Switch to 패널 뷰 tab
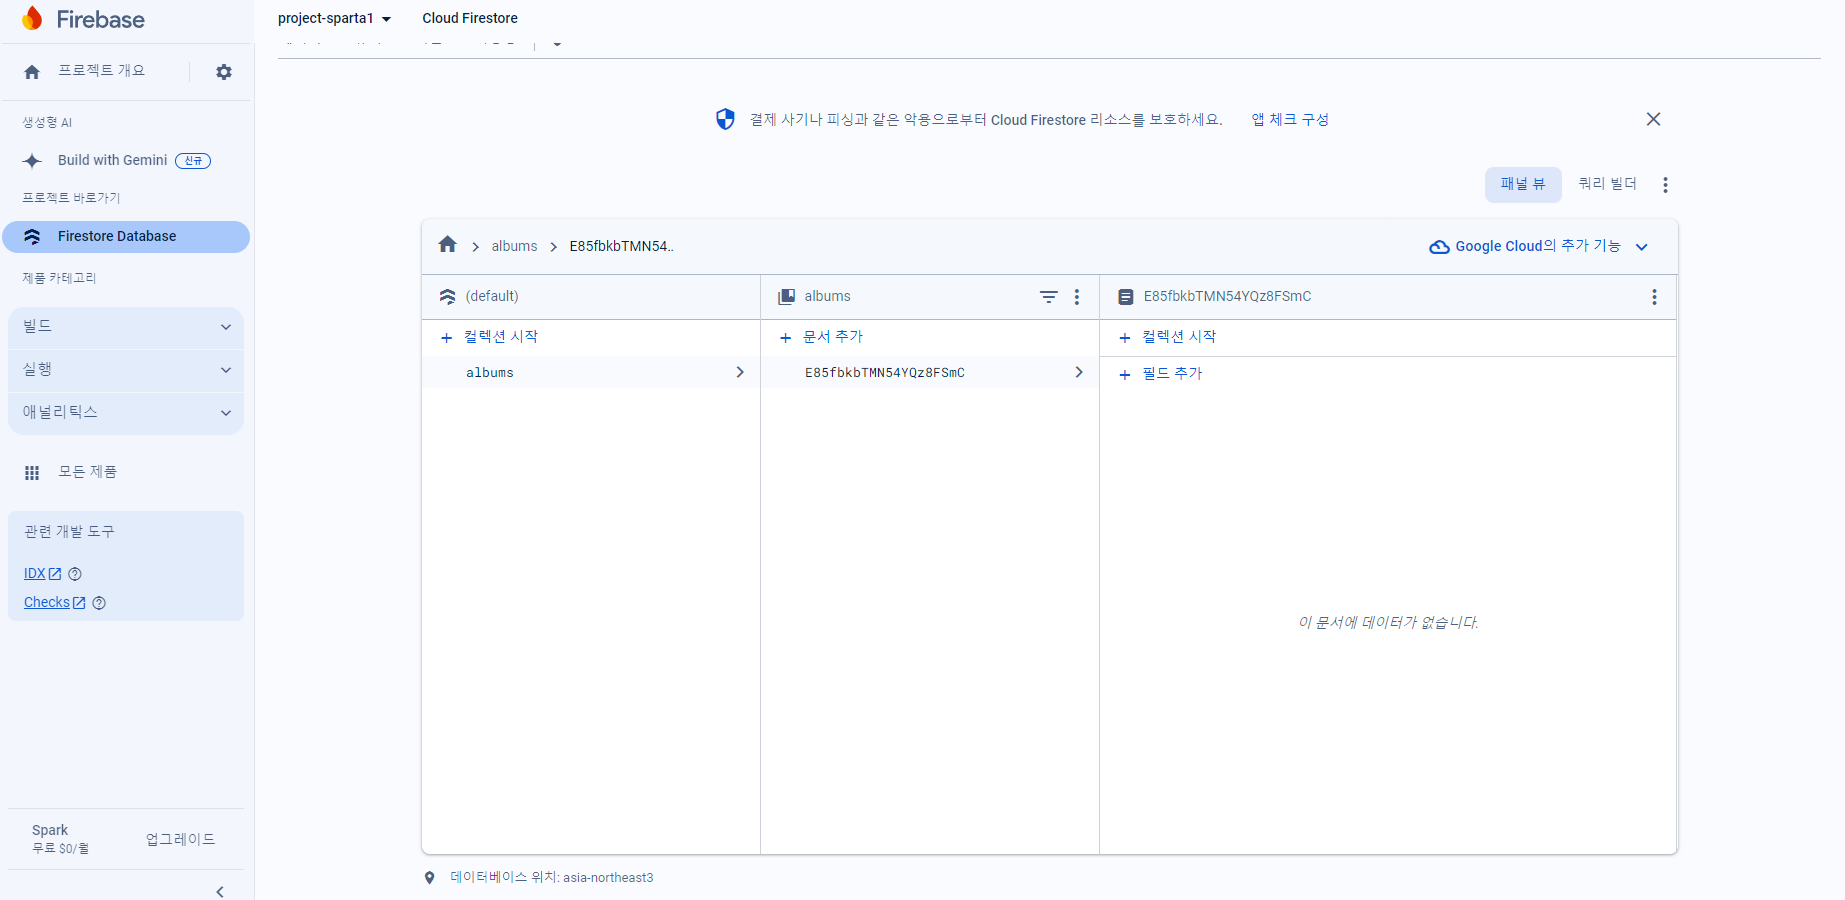Screen dimensions: 1845x900 pyautogui.click(x=1523, y=185)
